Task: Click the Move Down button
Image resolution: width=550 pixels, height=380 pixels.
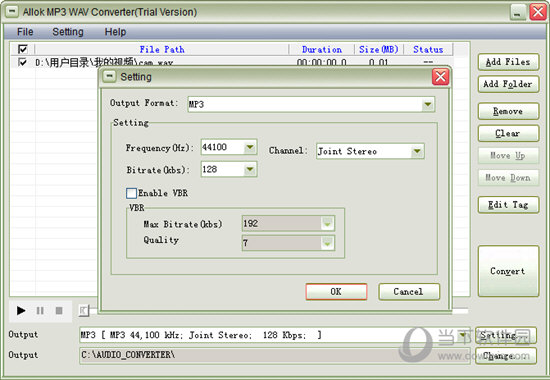Action: click(x=508, y=178)
